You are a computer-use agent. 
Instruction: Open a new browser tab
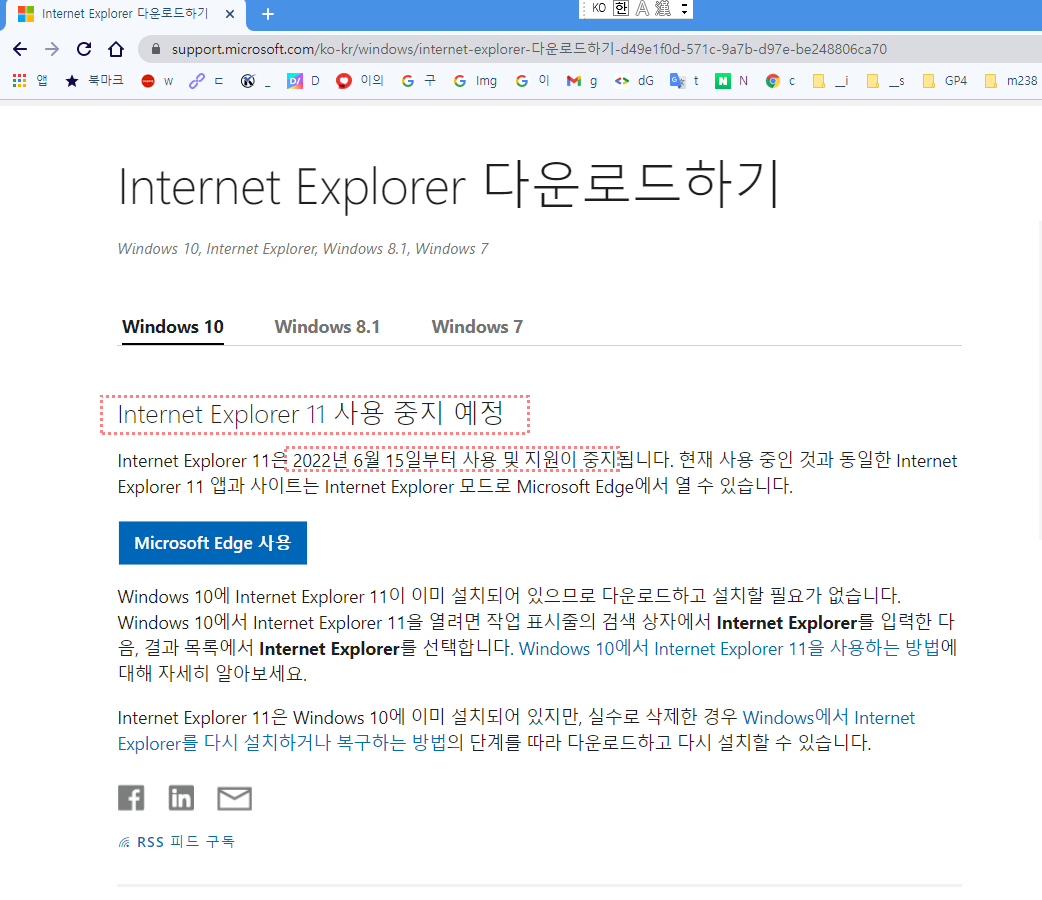[x=268, y=14]
